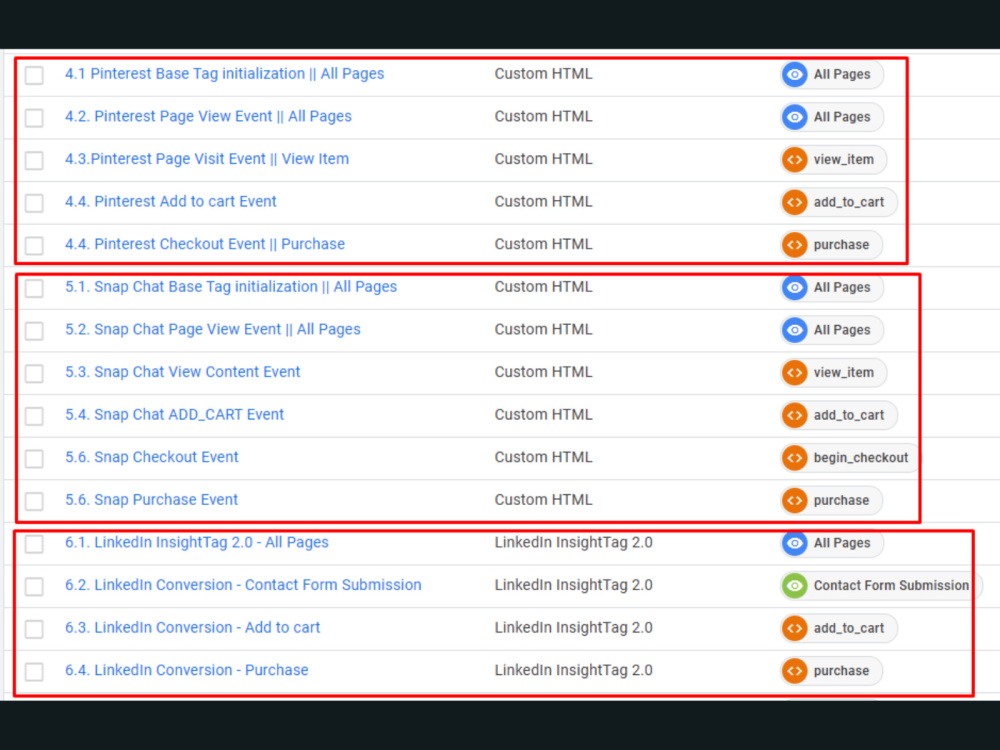The width and height of the screenshot is (1000, 750).
Task: Tick the checkbox for LinkedIn Conversion Add to cart
Action: point(34,627)
